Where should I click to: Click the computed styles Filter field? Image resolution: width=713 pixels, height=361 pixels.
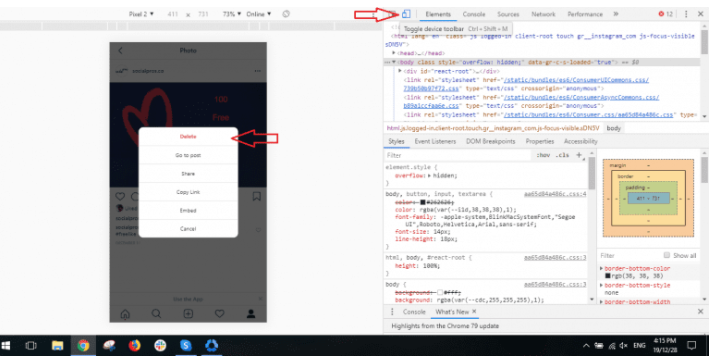point(629,256)
